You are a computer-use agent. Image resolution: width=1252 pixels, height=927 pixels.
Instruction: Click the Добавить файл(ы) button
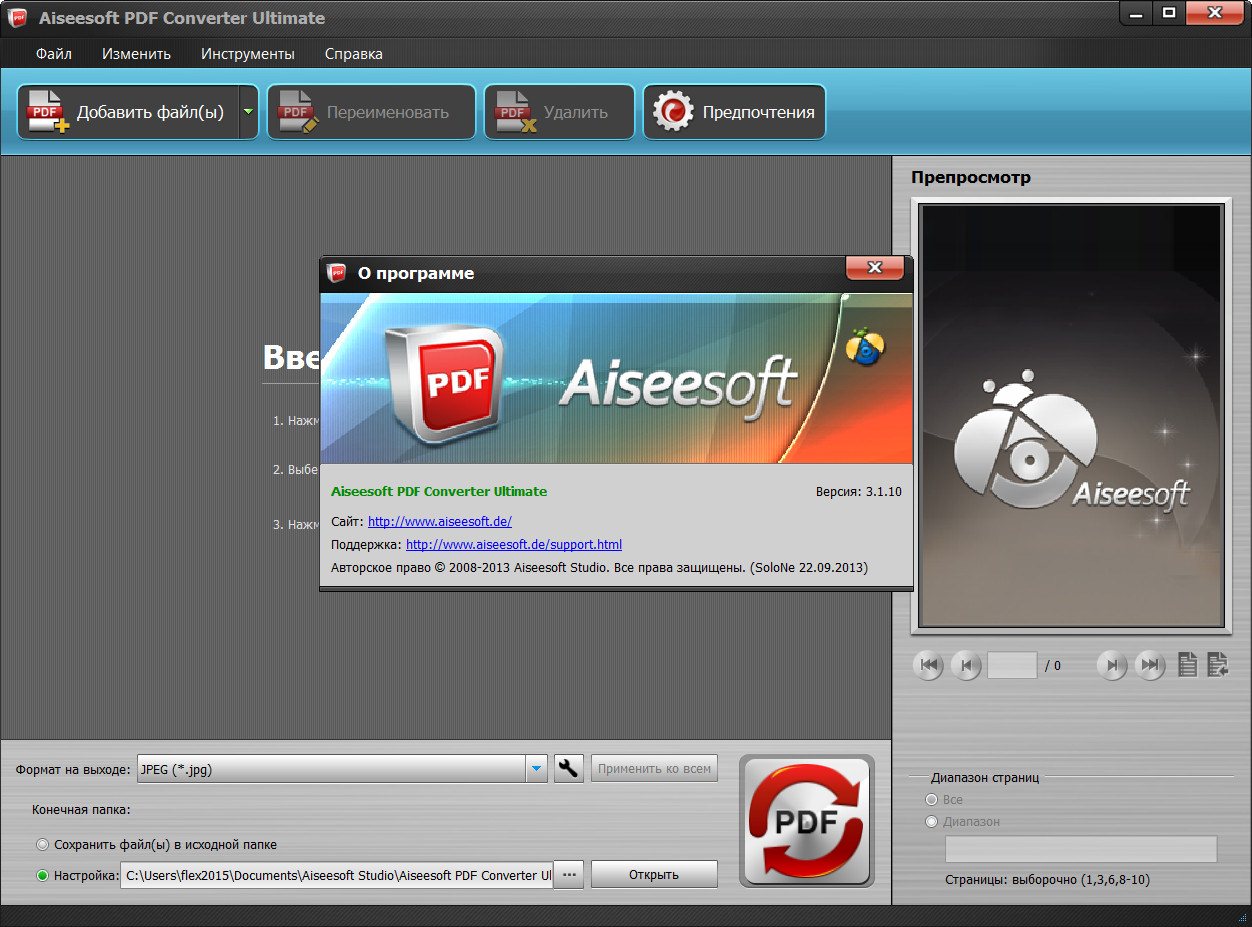128,112
